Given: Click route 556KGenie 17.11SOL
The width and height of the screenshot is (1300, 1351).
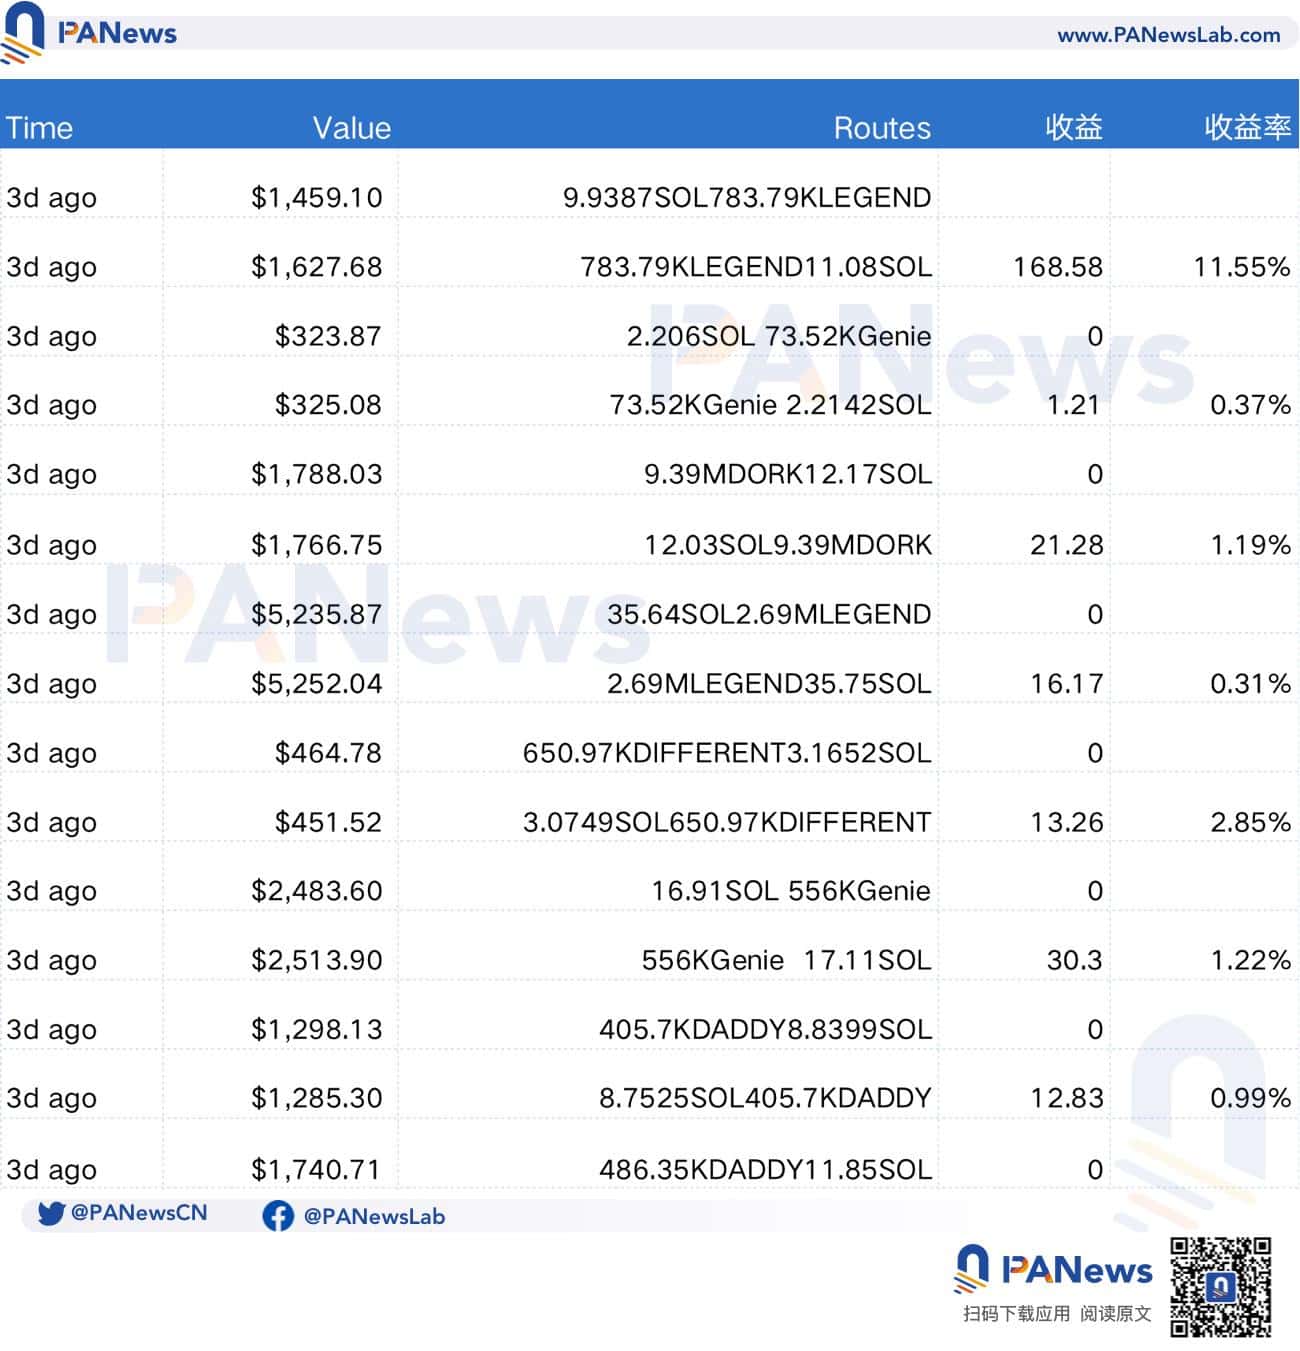Looking at the screenshot, I should coord(786,960).
